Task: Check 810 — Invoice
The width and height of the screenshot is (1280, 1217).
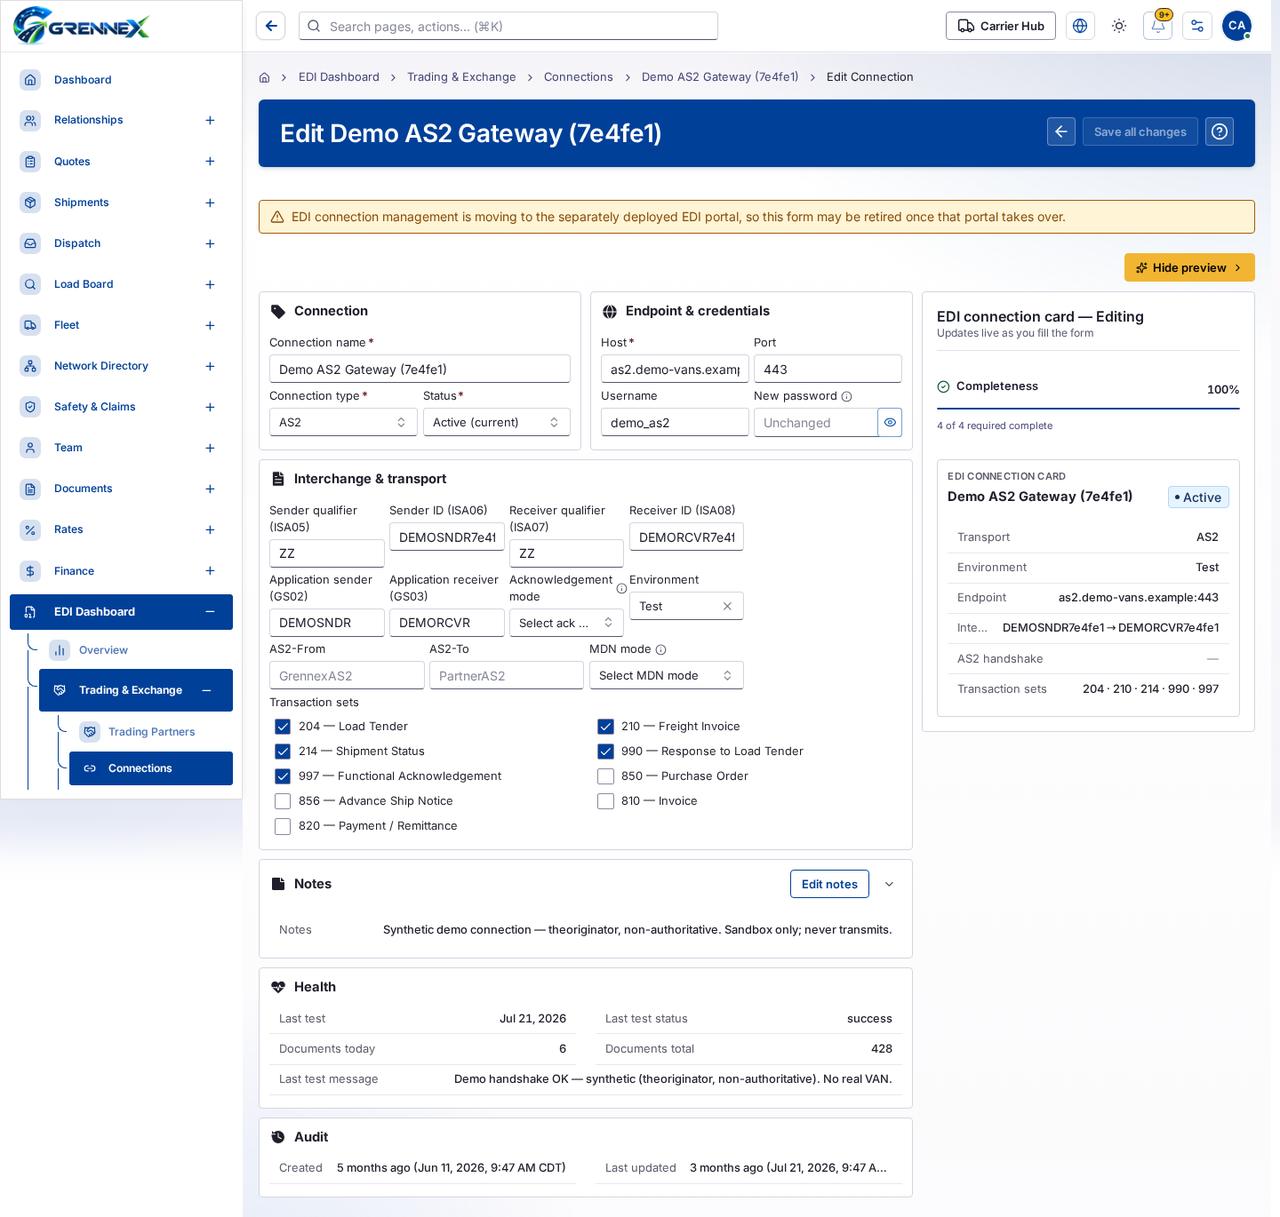Action: pyautogui.click(x=605, y=801)
